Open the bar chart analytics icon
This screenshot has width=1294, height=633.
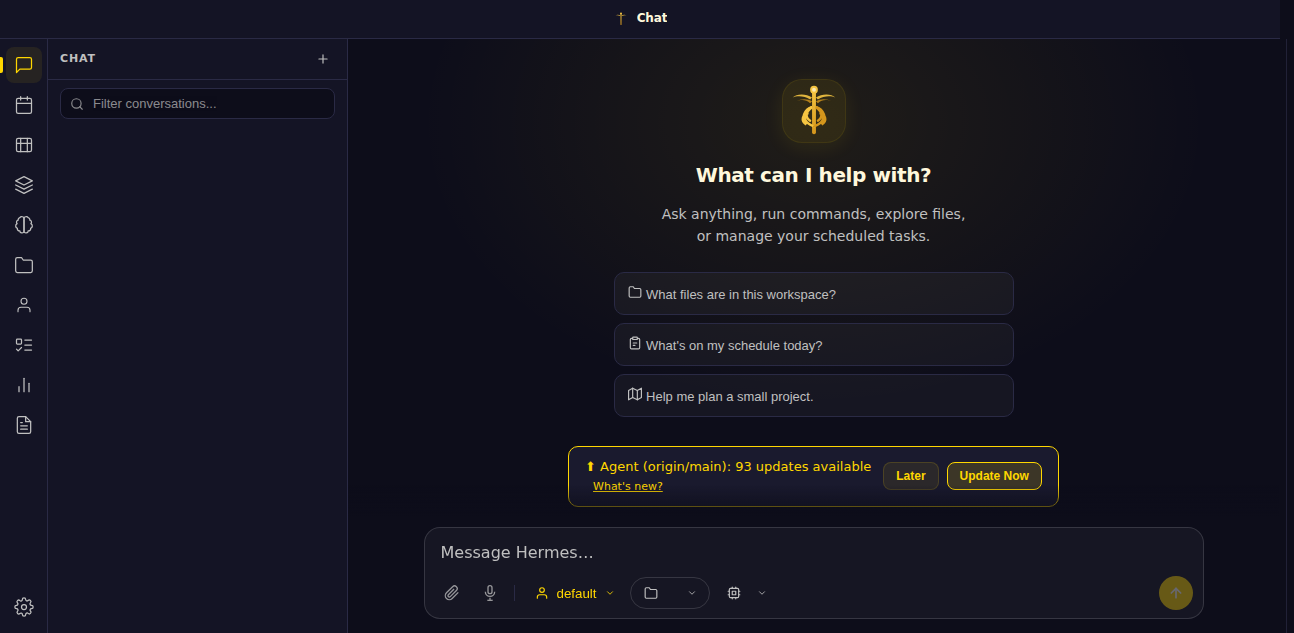(x=24, y=385)
